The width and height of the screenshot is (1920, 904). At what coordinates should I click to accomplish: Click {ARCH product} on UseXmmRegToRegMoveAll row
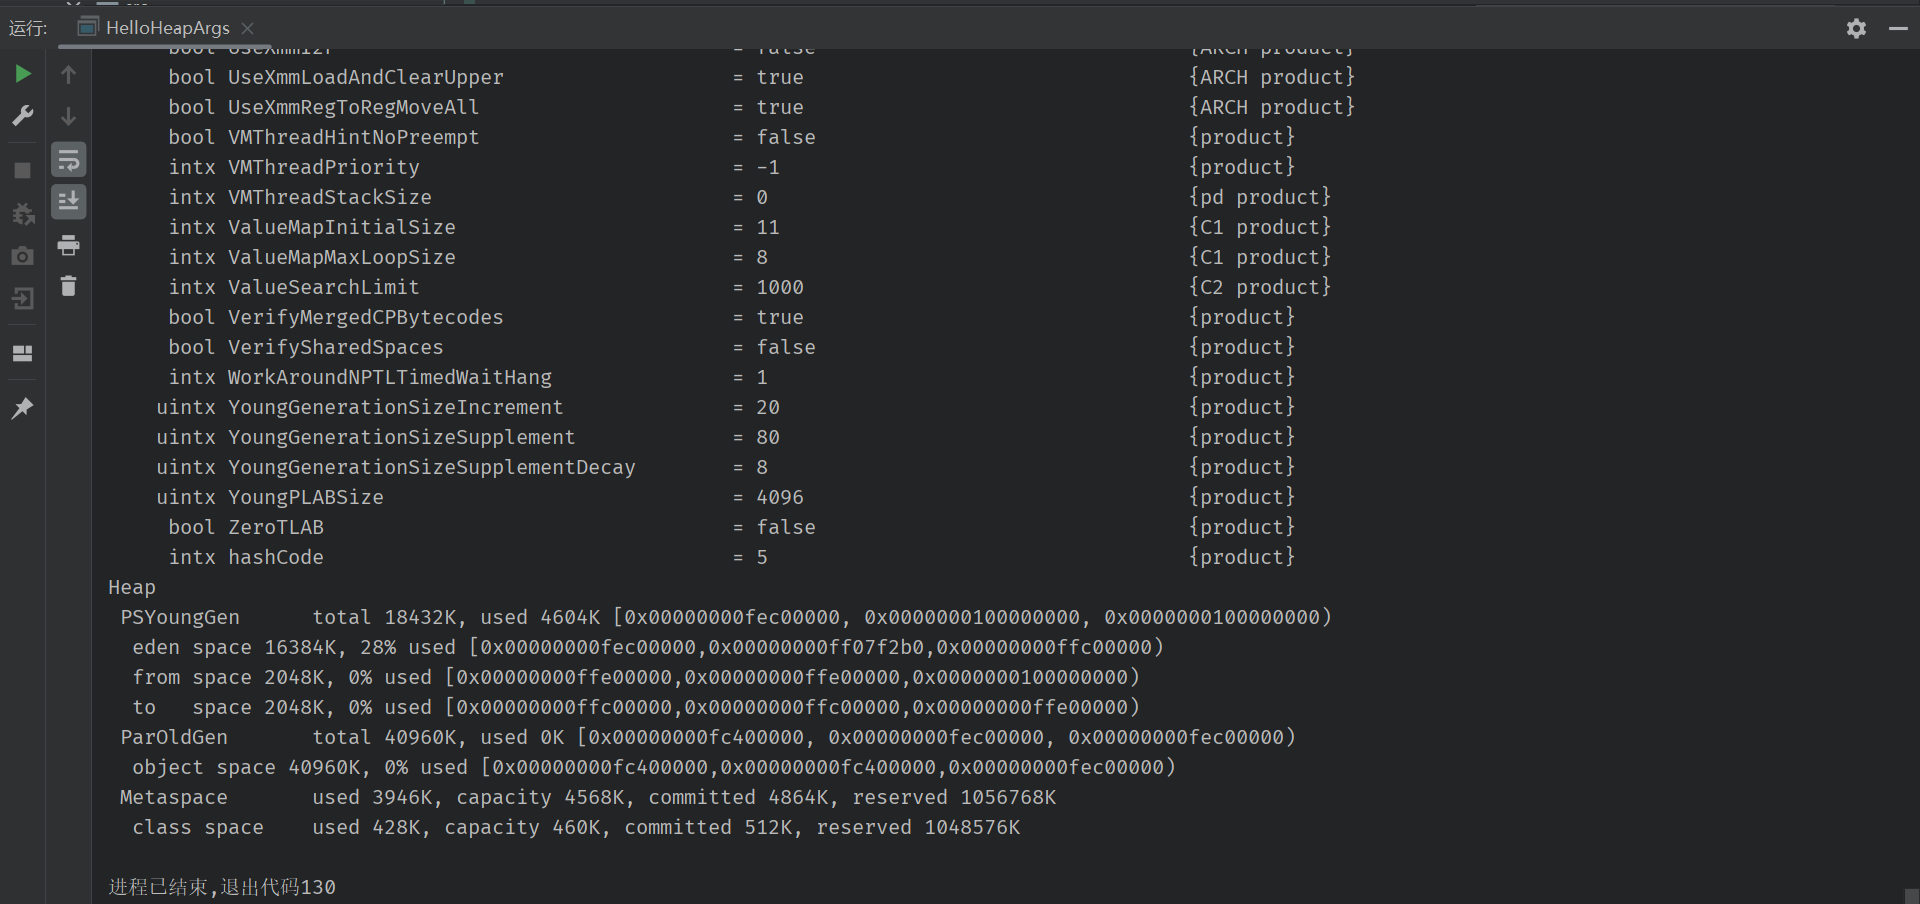[x=1272, y=107]
